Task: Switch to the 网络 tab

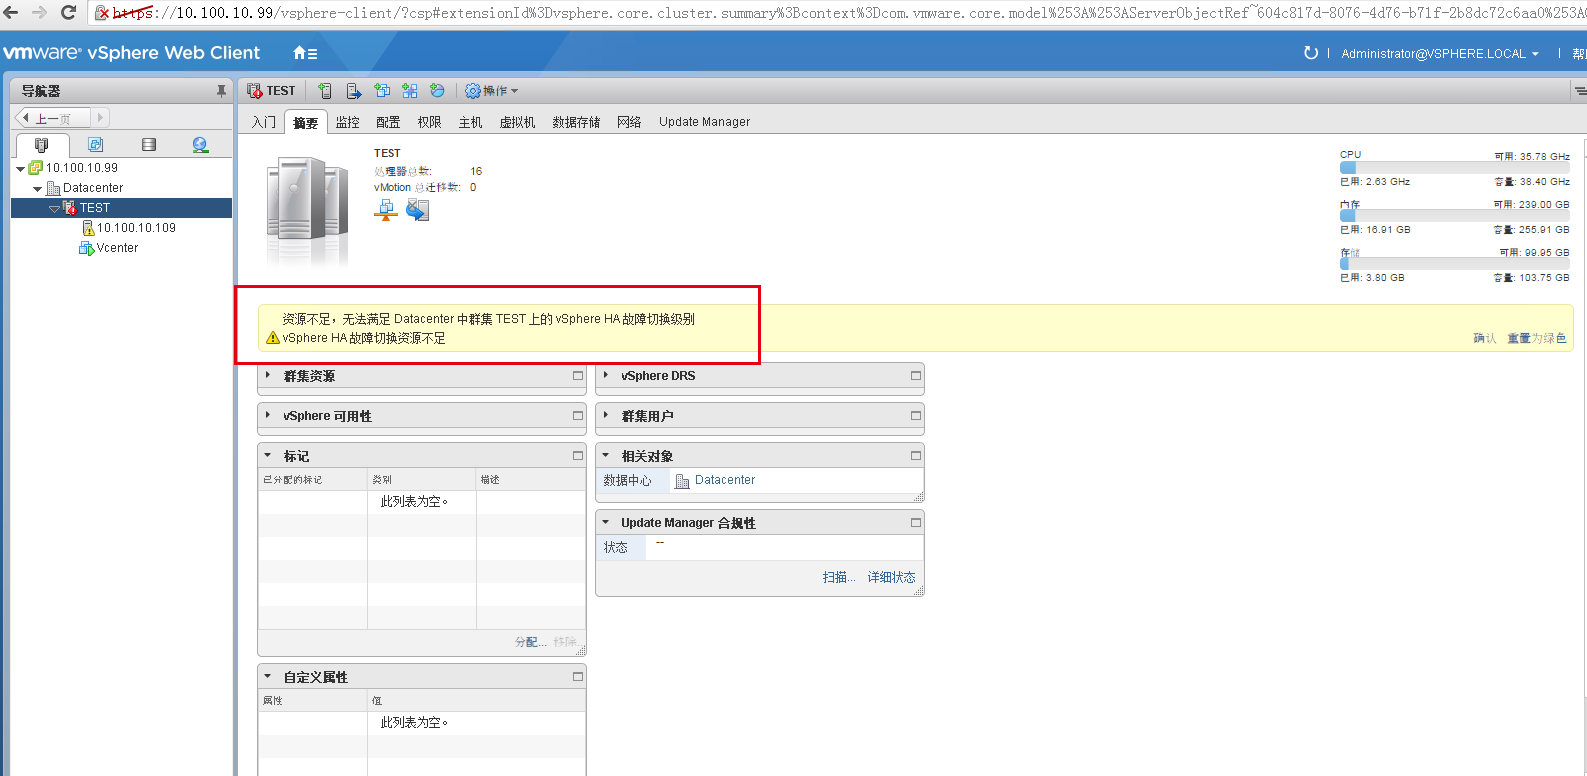Action: [629, 122]
